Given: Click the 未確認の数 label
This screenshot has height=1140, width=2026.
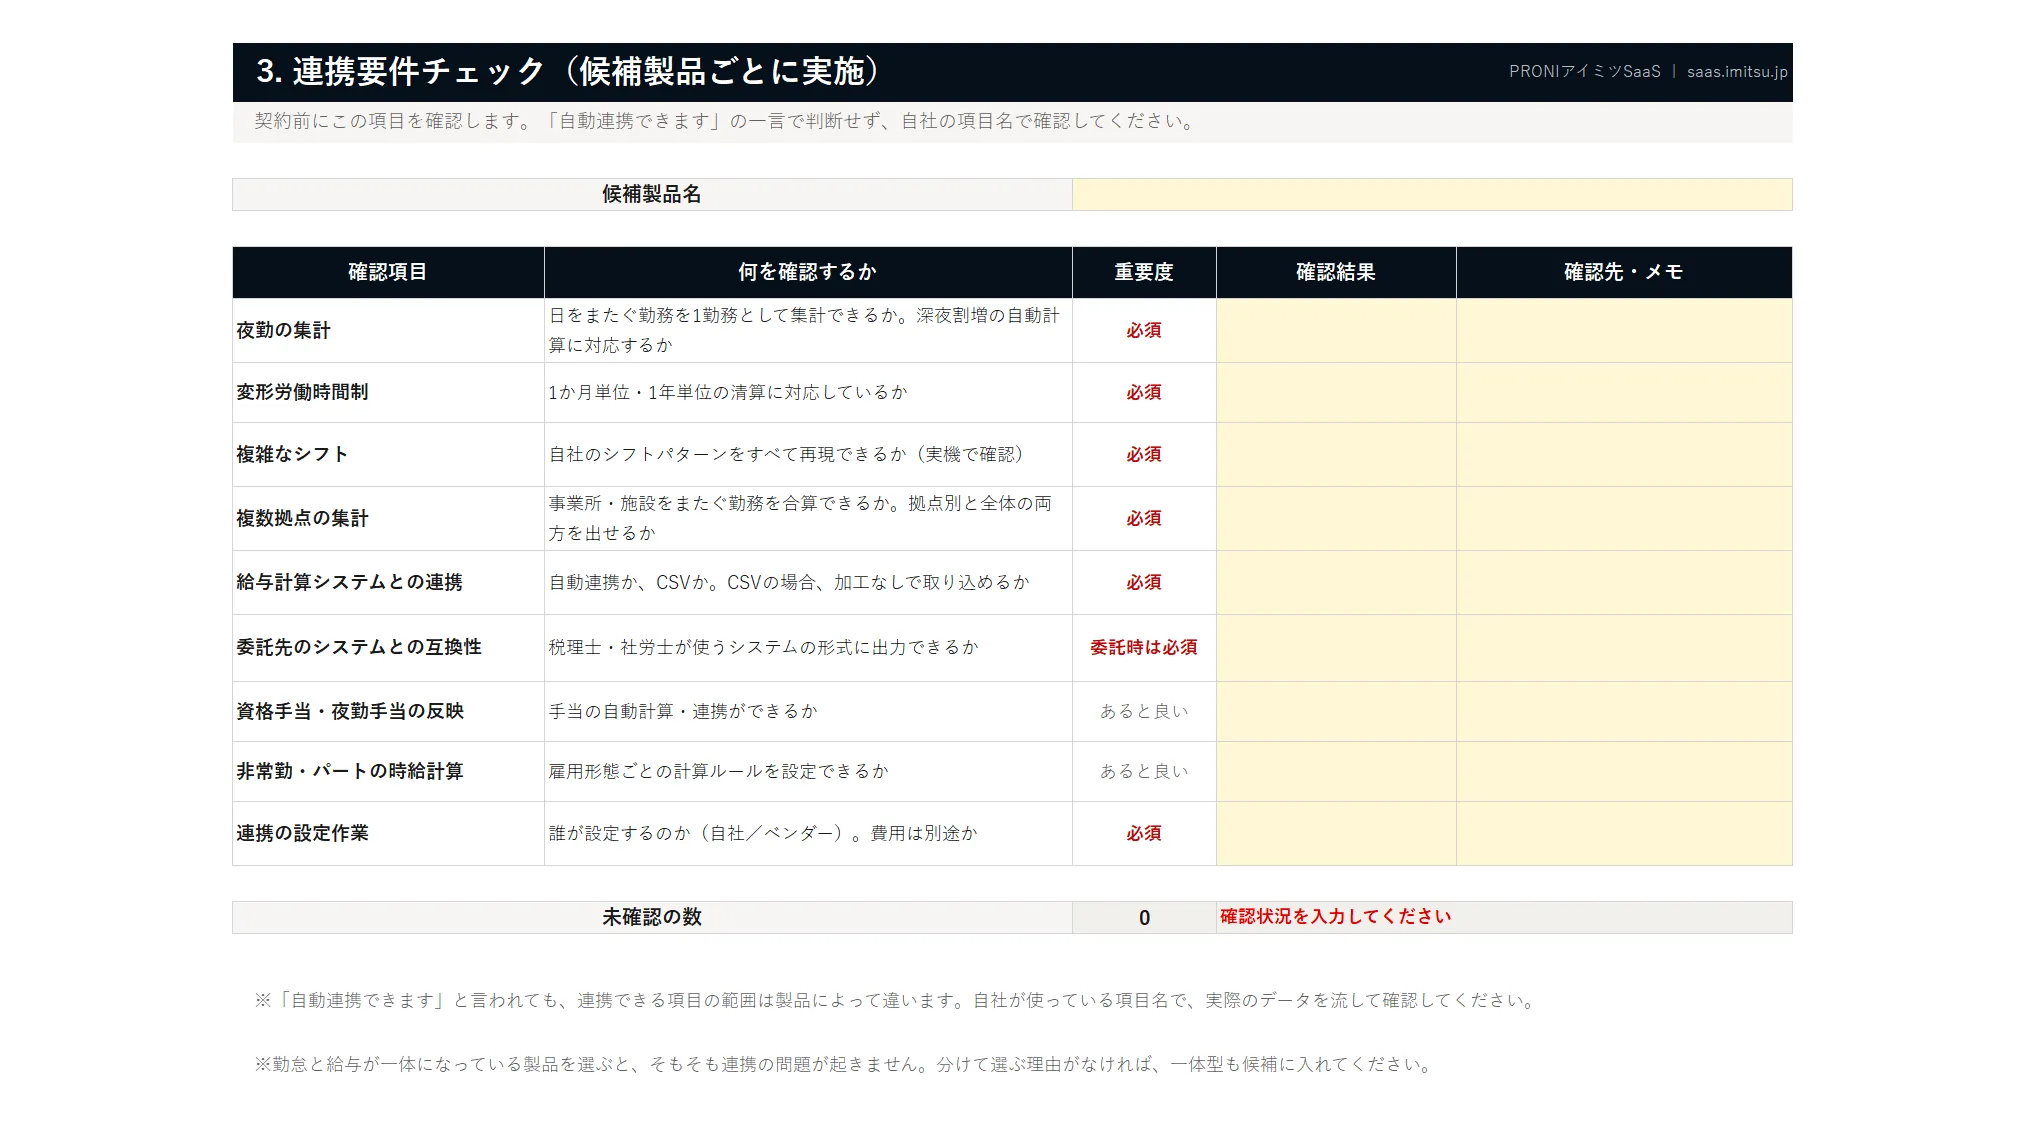Looking at the screenshot, I should (652, 917).
